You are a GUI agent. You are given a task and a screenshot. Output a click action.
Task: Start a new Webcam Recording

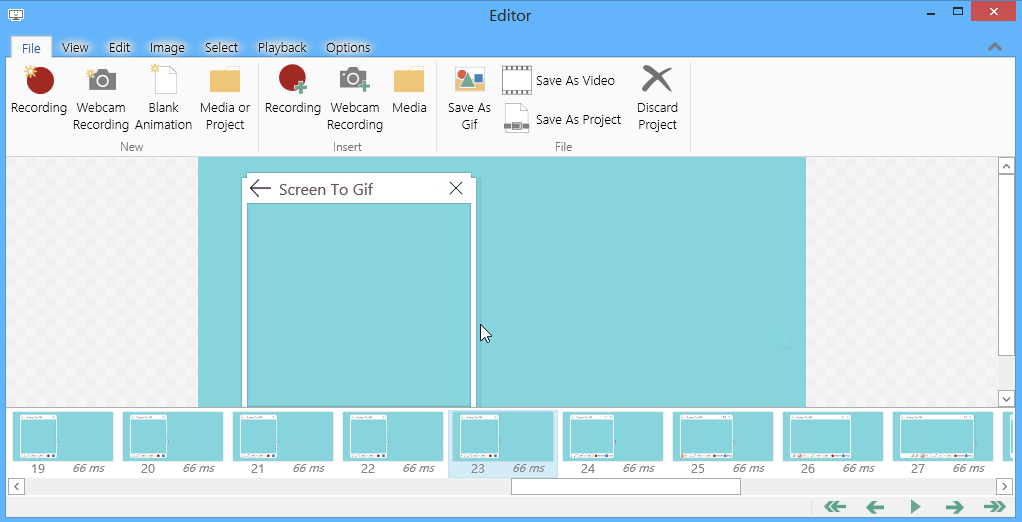(x=100, y=98)
